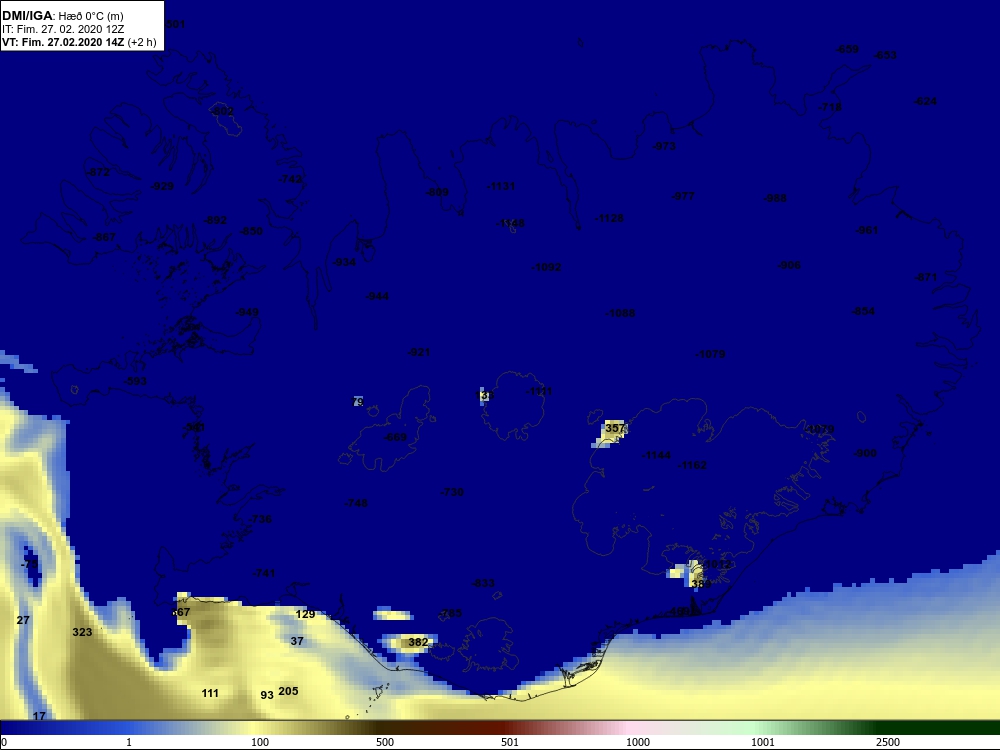Click the legend label '1001'
The height and width of the screenshot is (750, 1000).
click(763, 742)
